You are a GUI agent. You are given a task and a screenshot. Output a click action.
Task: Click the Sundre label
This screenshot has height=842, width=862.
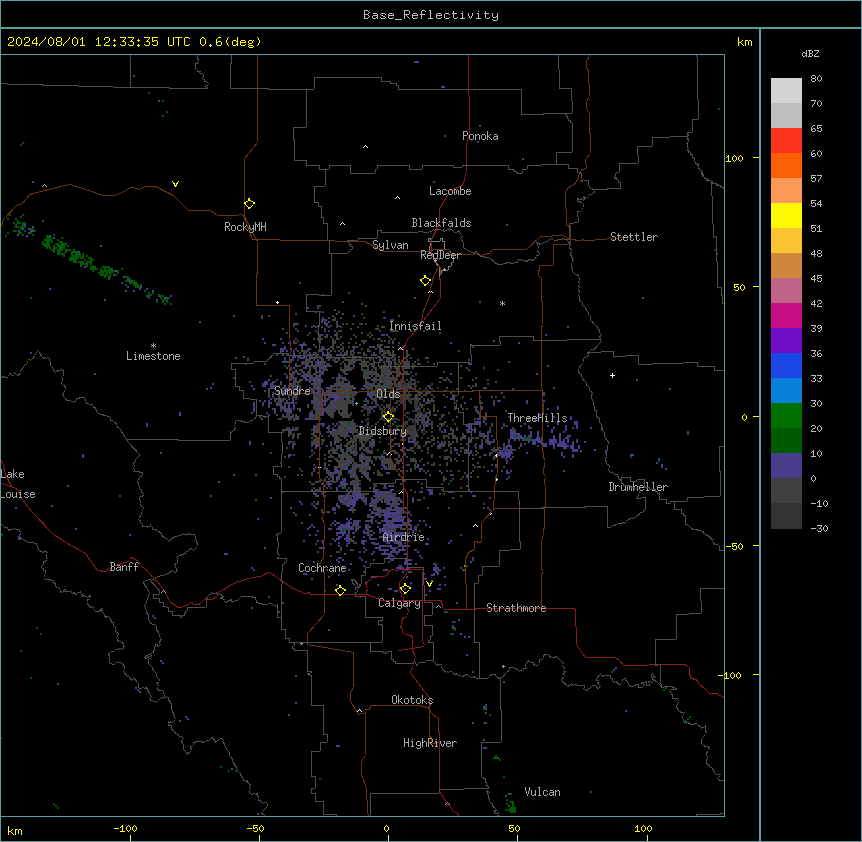pyautogui.click(x=292, y=391)
